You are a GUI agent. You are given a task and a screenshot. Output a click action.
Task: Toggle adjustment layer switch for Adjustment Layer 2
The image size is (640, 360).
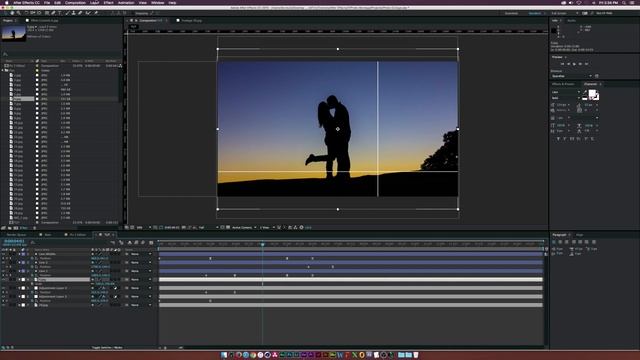pos(116,288)
